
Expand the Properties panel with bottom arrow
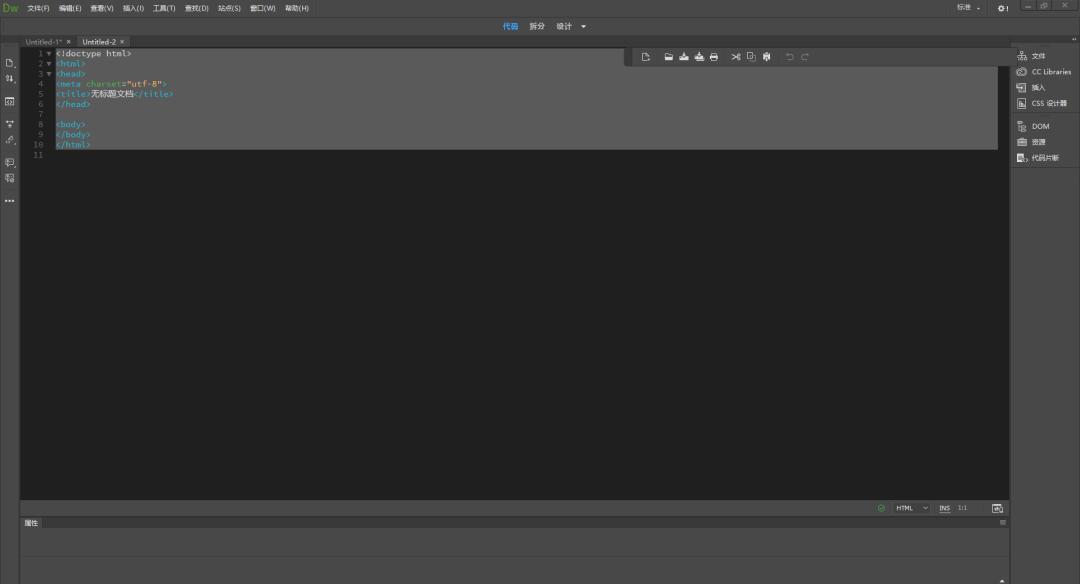click(x=1002, y=581)
